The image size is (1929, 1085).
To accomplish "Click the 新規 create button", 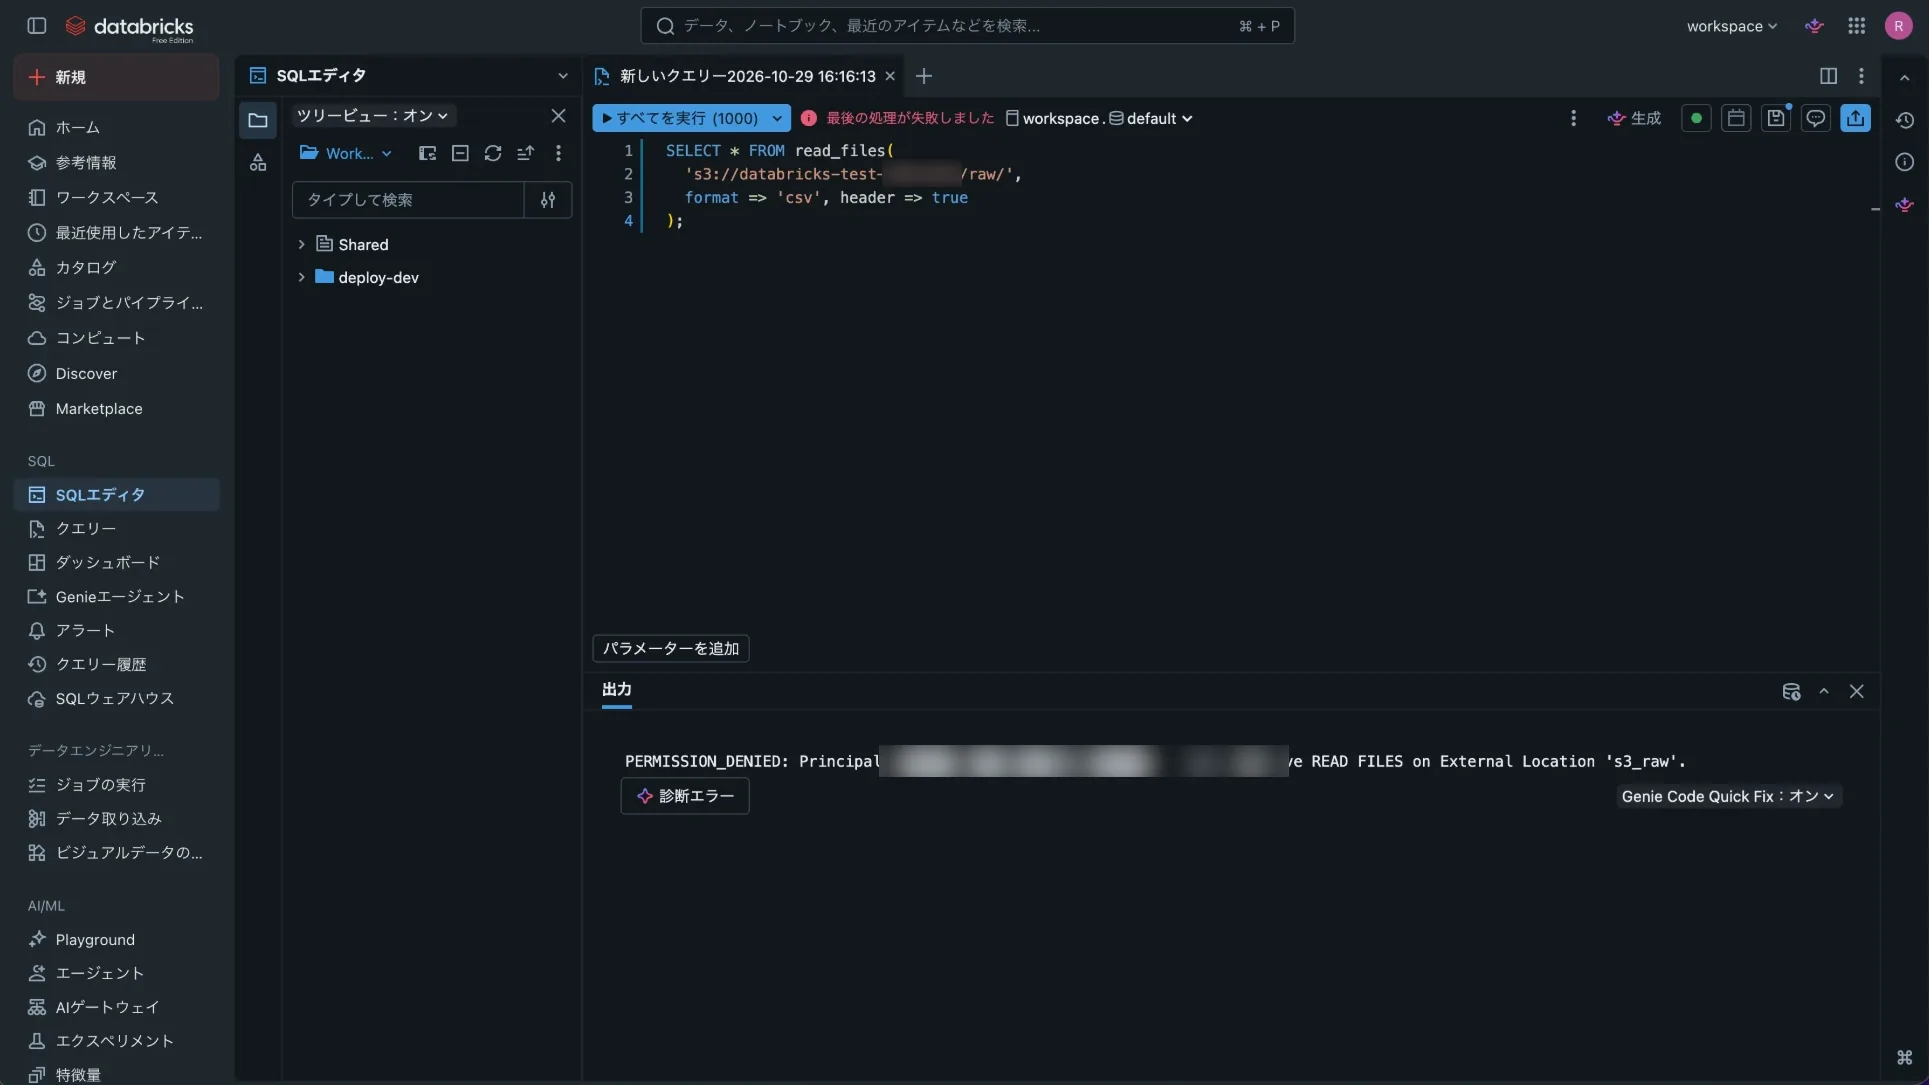I will click(117, 77).
